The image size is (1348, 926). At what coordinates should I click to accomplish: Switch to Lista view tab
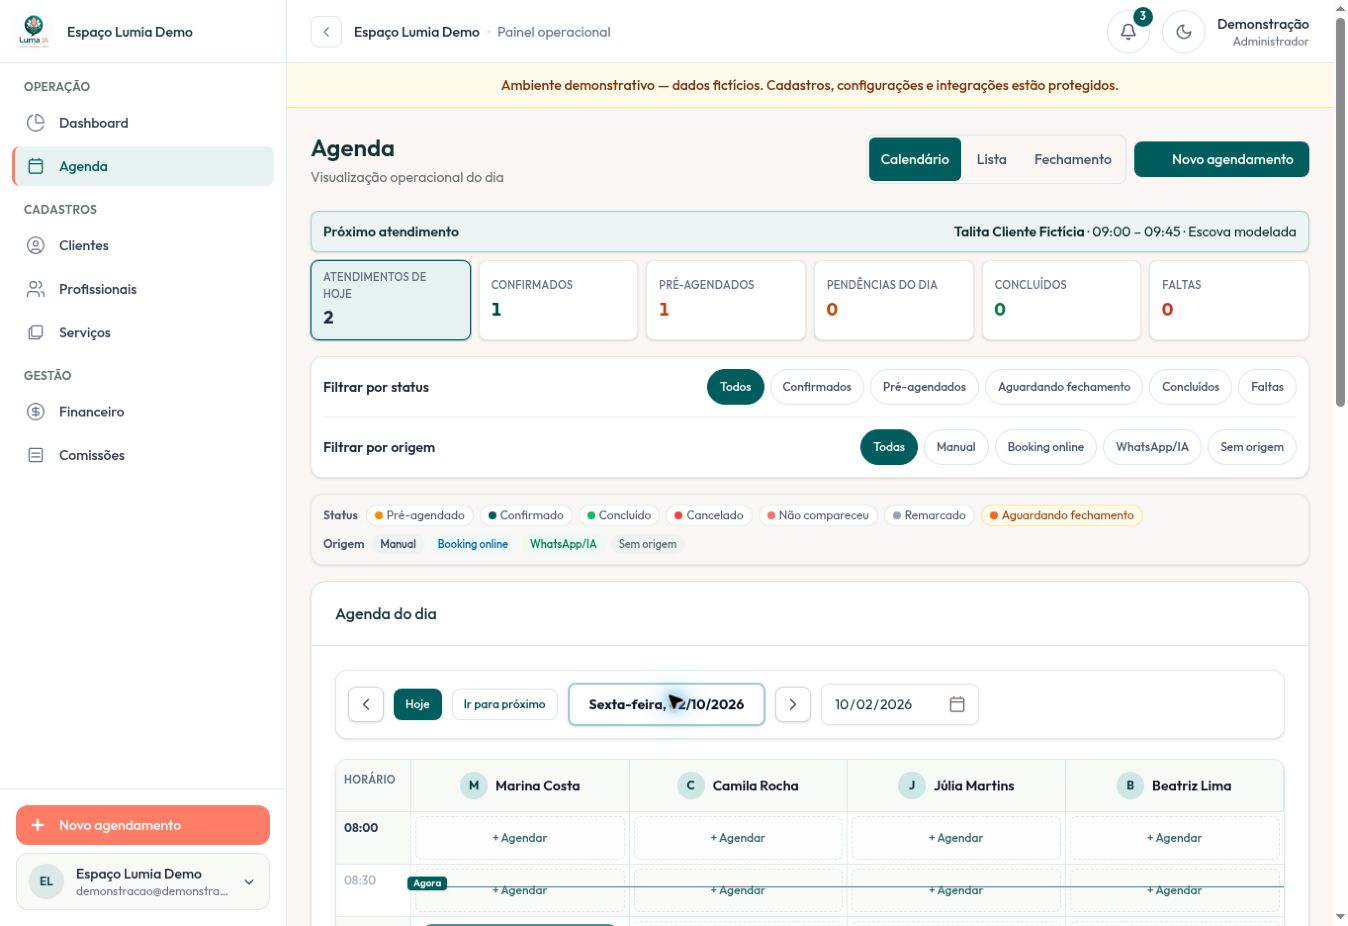992,159
